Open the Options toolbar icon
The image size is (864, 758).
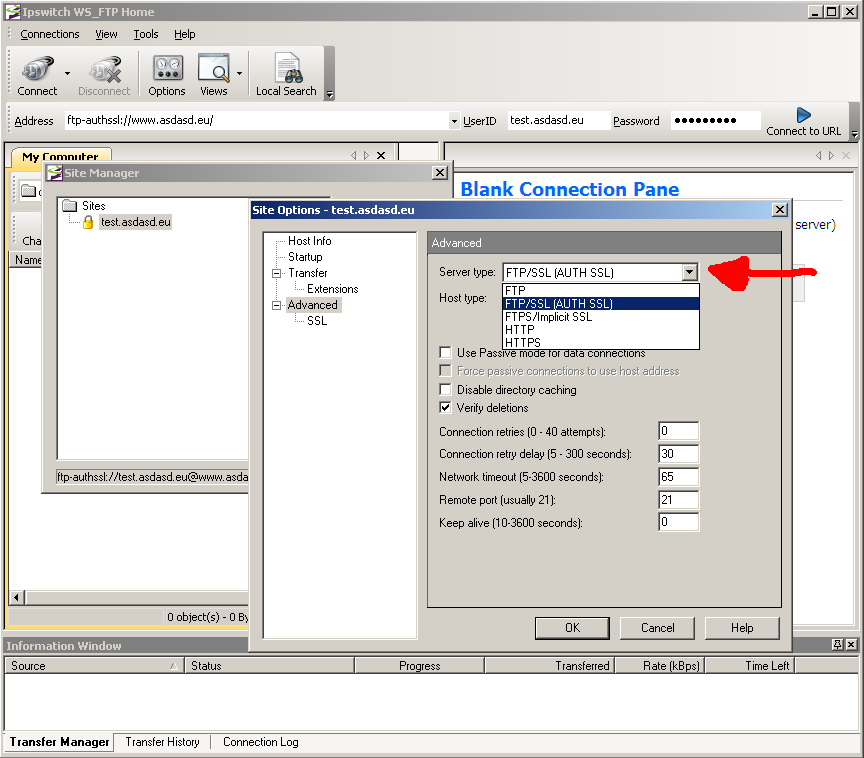[x=168, y=68]
